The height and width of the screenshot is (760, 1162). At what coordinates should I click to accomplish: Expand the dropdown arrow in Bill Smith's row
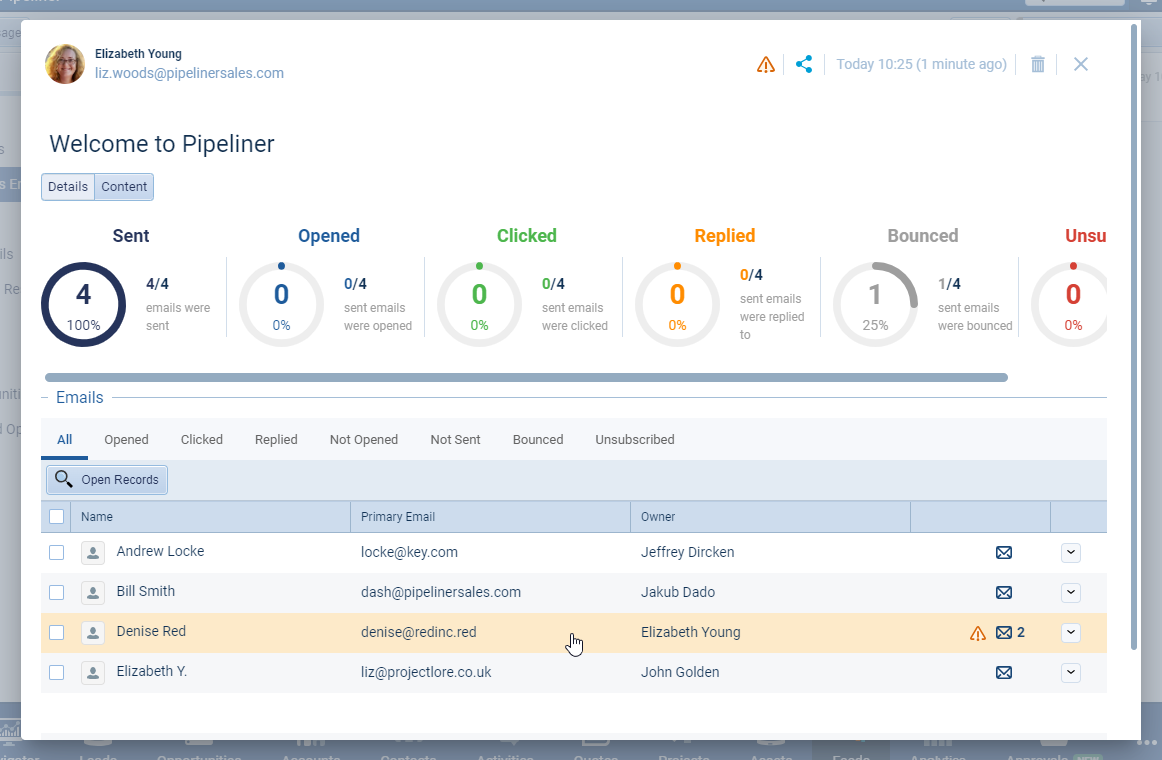tap(1071, 593)
